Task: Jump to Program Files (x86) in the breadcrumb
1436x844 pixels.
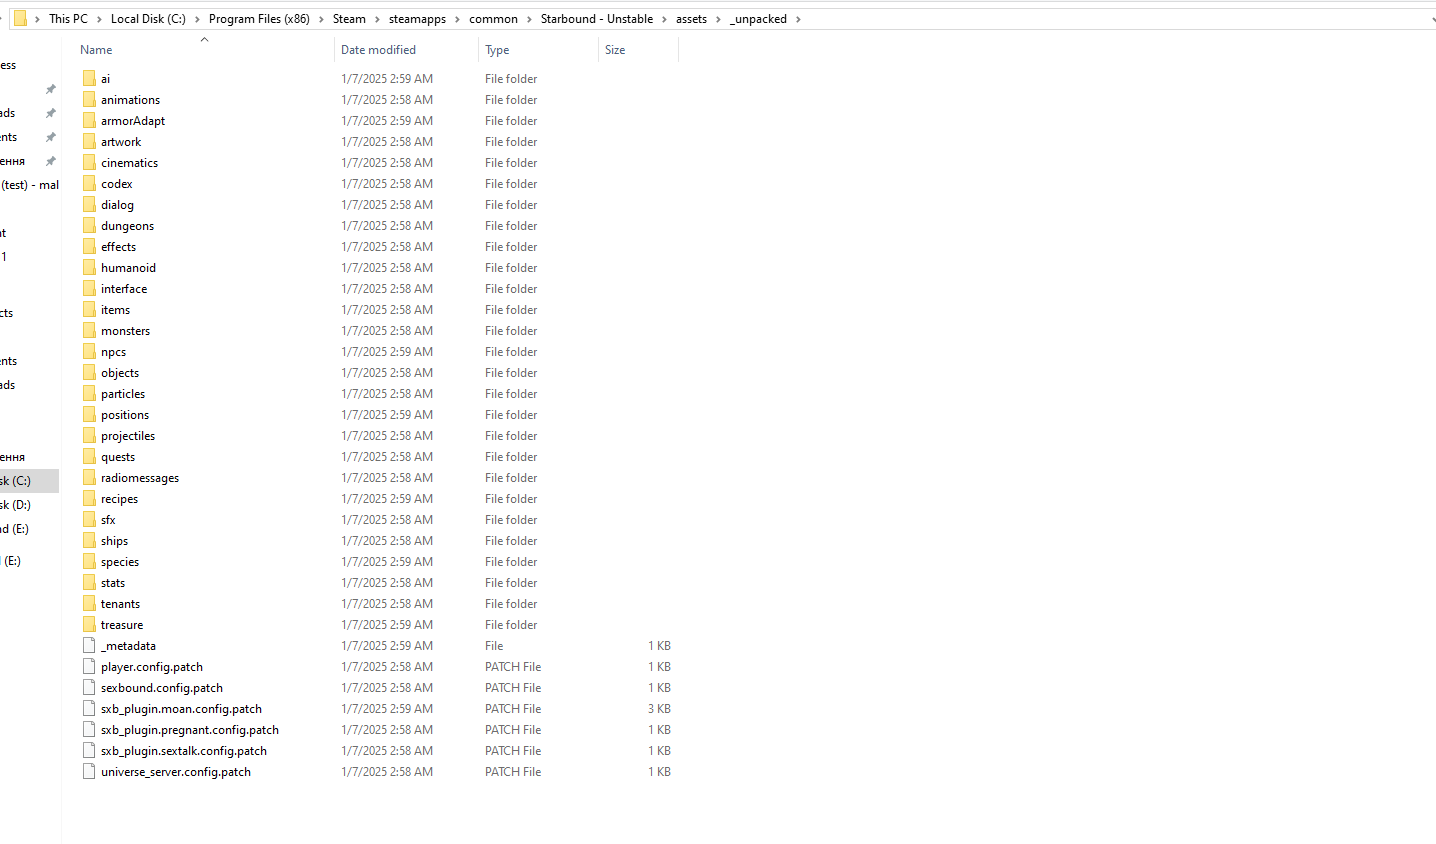Action: click(x=259, y=19)
